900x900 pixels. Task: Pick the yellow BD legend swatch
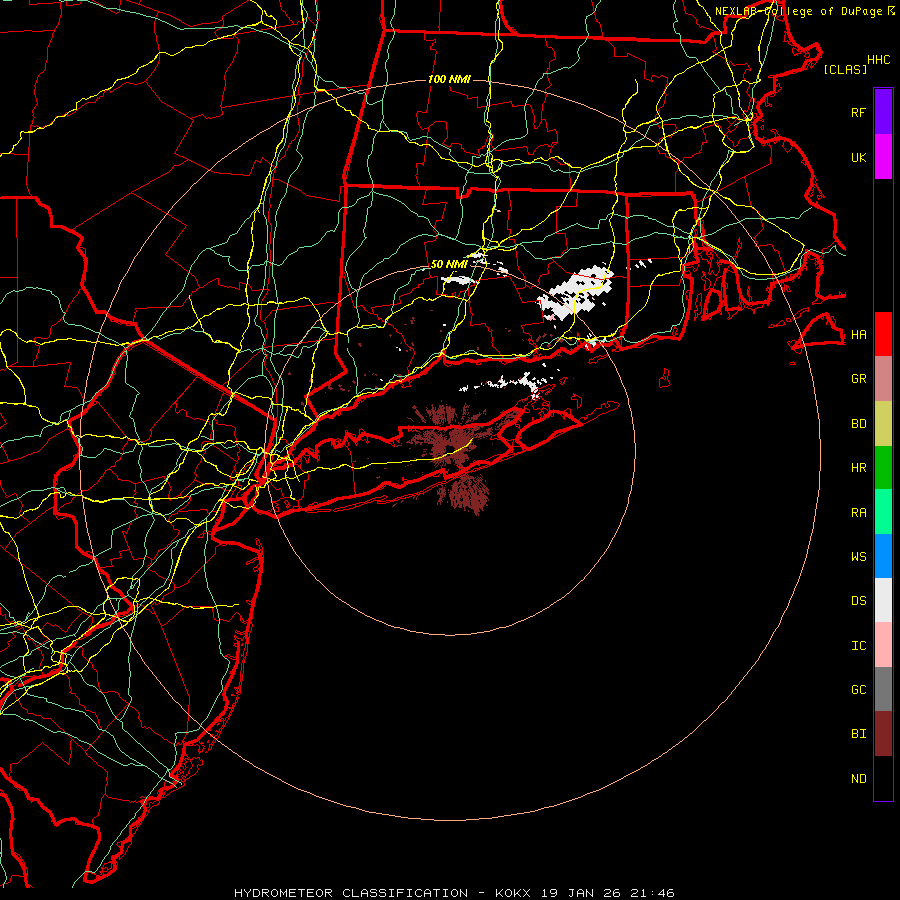[883, 424]
